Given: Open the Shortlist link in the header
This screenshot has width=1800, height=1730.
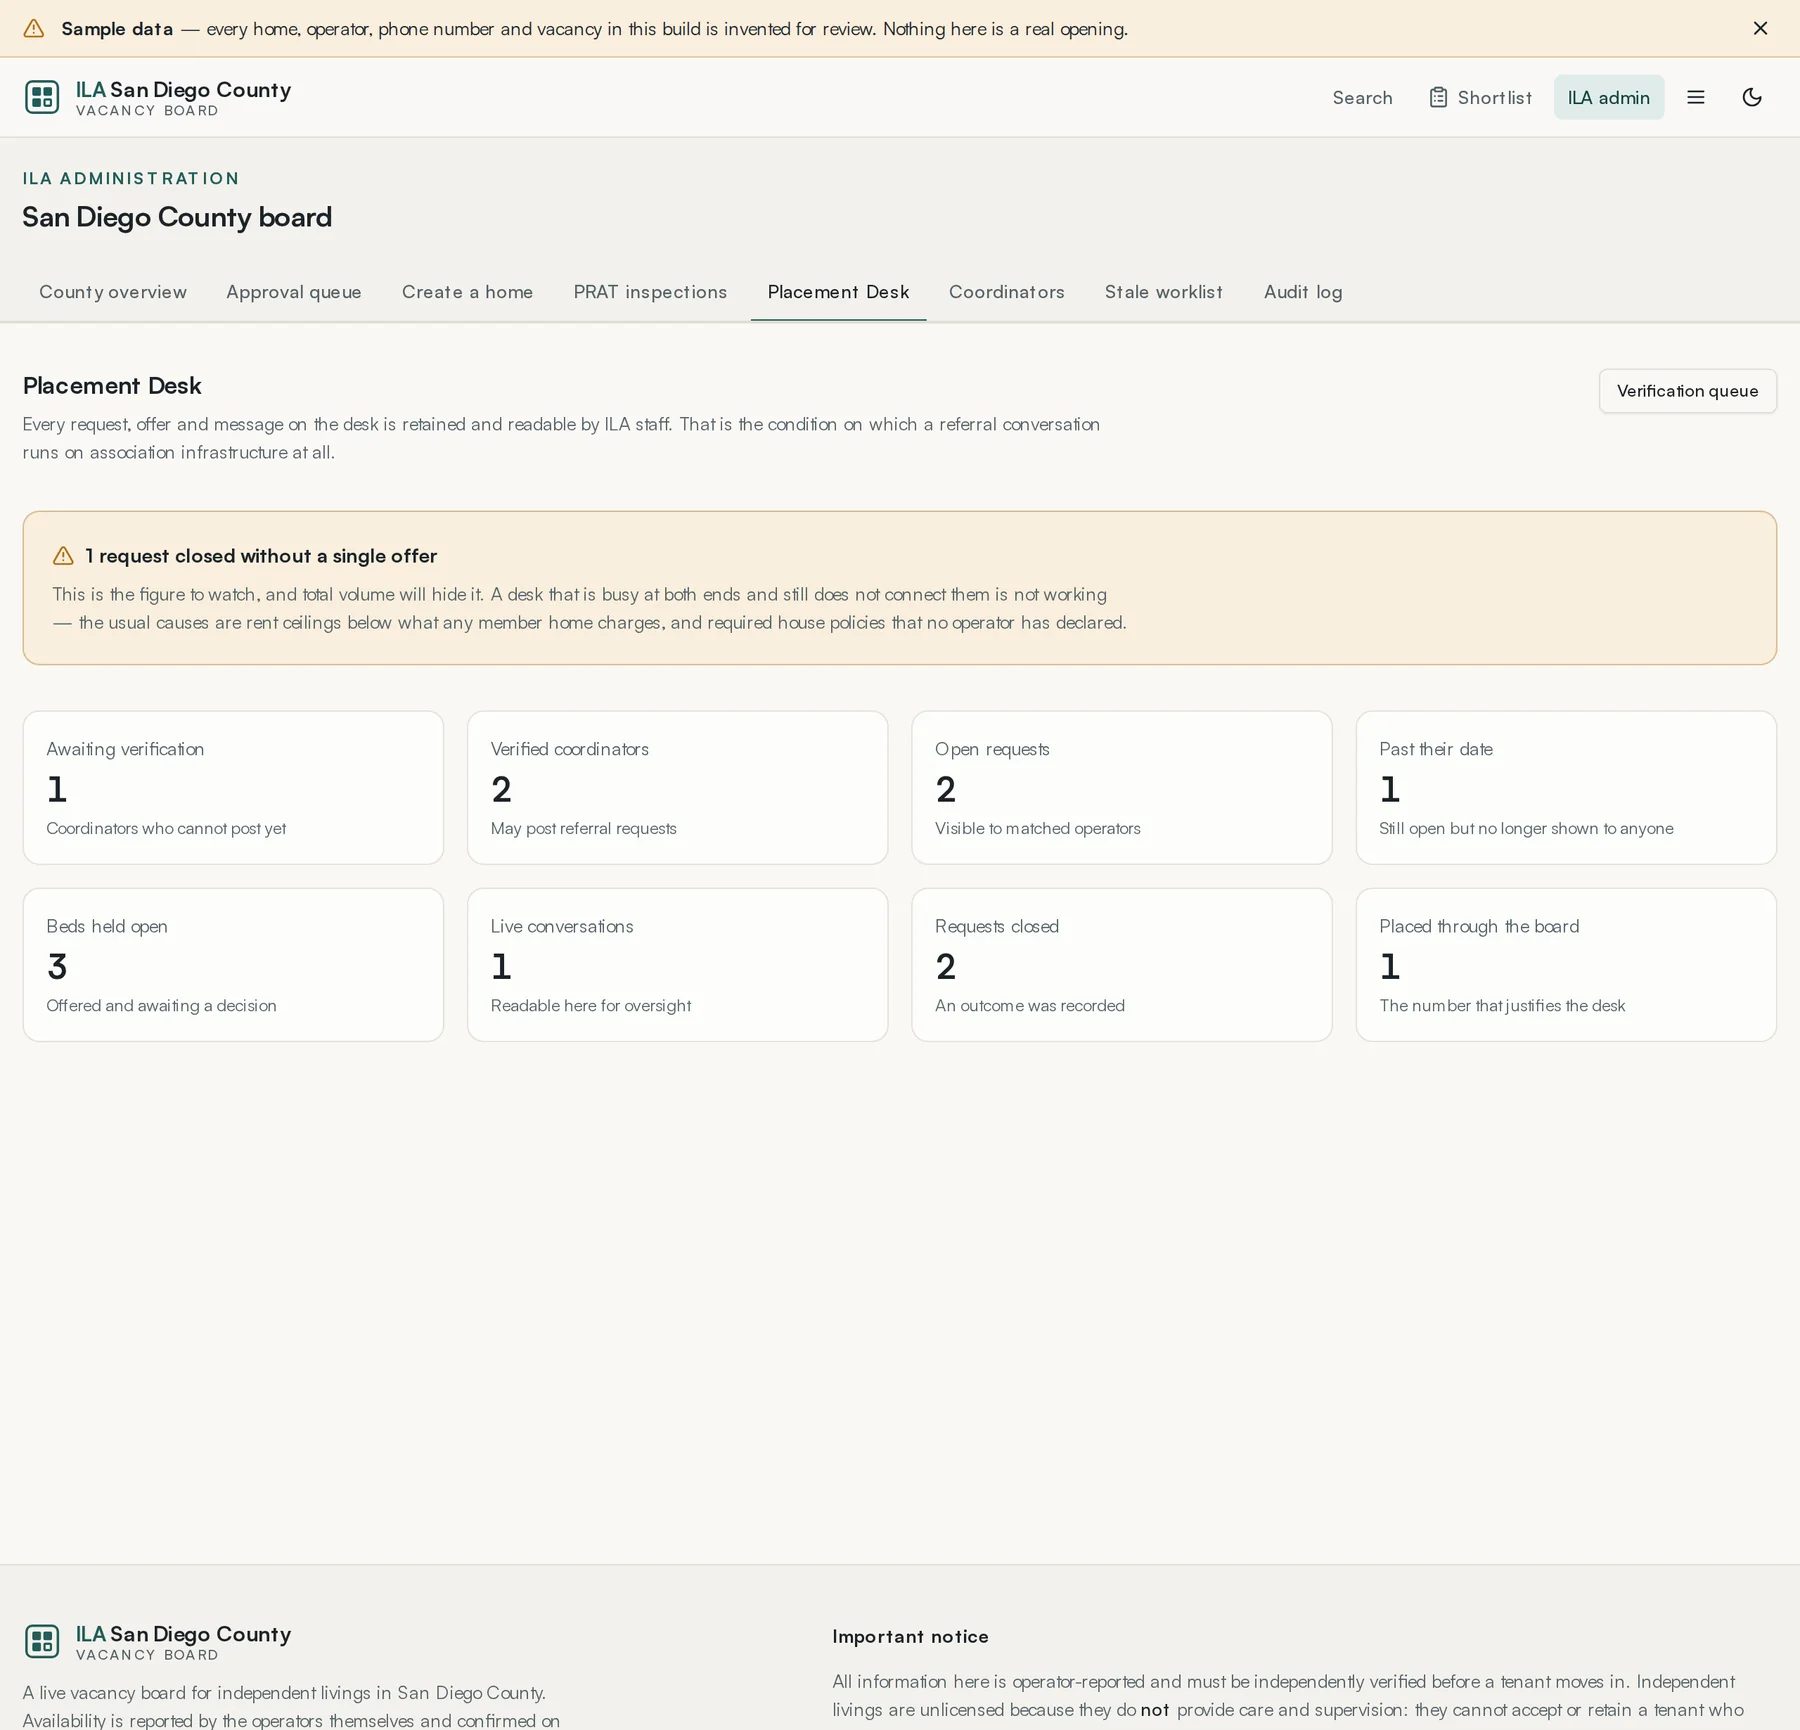Looking at the screenshot, I should pos(1480,97).
